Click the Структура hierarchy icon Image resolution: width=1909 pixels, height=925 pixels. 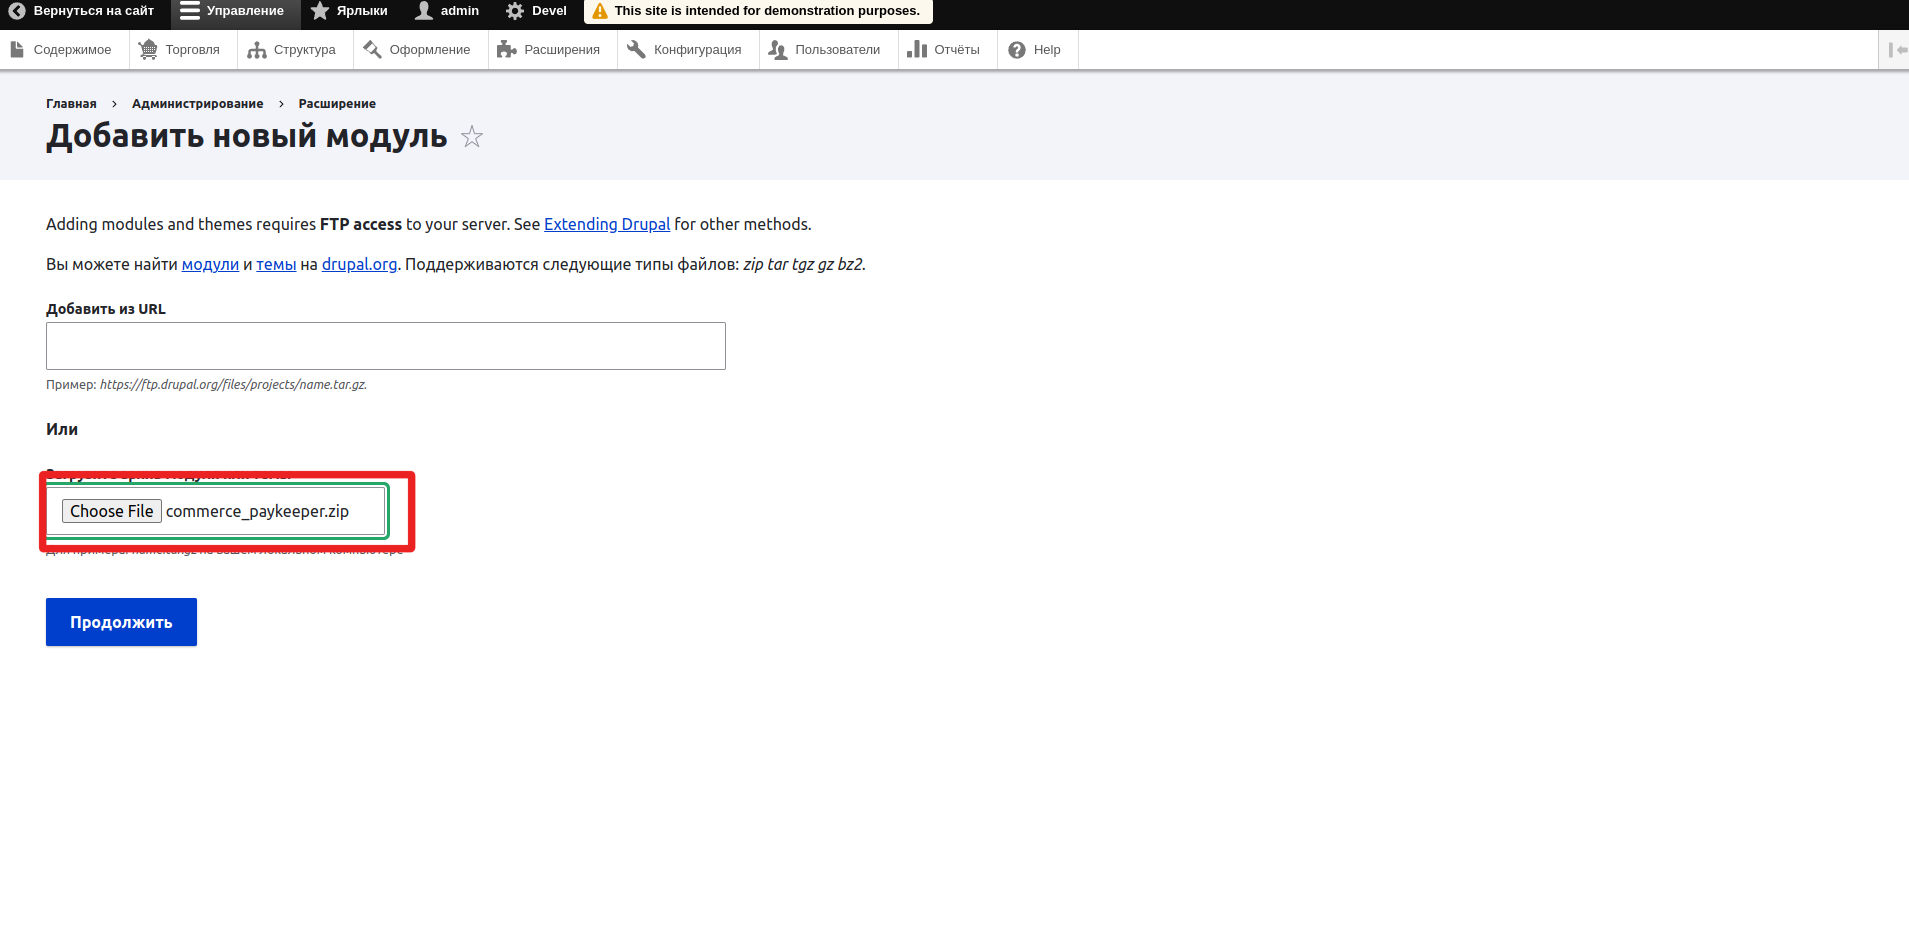point(257,50)
